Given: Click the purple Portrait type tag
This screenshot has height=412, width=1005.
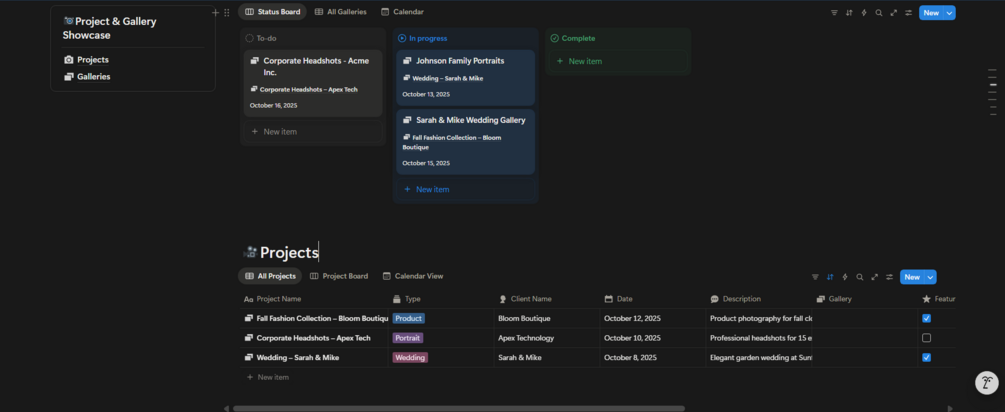Looking at the screenshot, I should (x=408, y=338).
